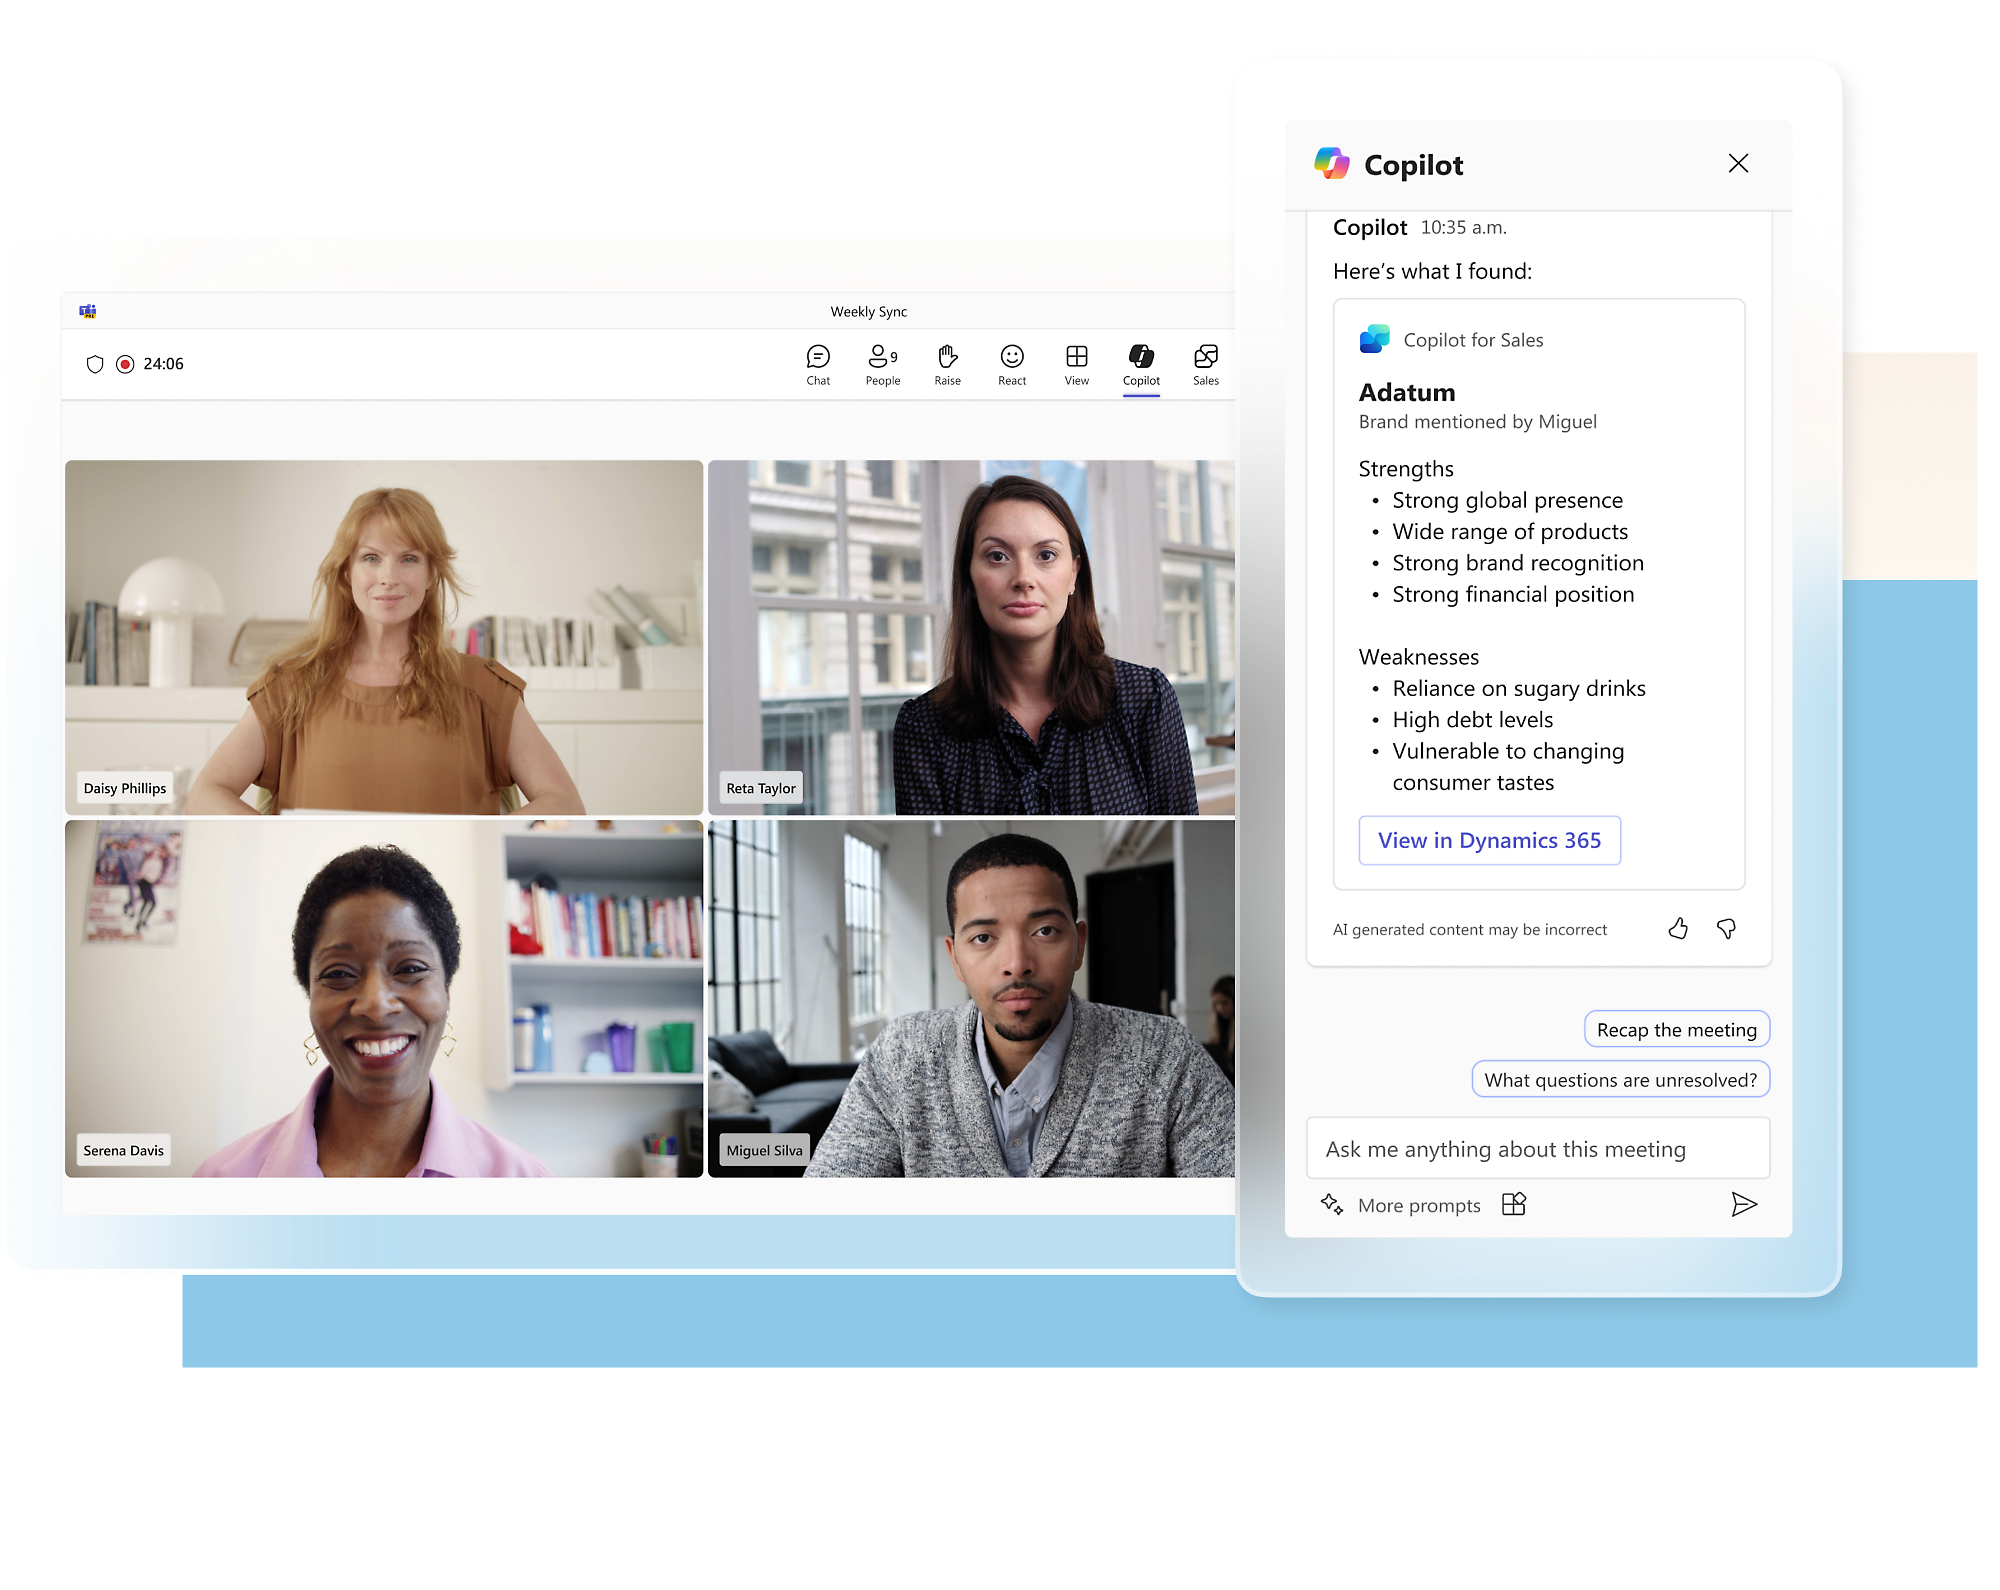Click the Miguel Silva name label
The width and height of the screenshot is (2000, 1590).
tap(765, 1150)
